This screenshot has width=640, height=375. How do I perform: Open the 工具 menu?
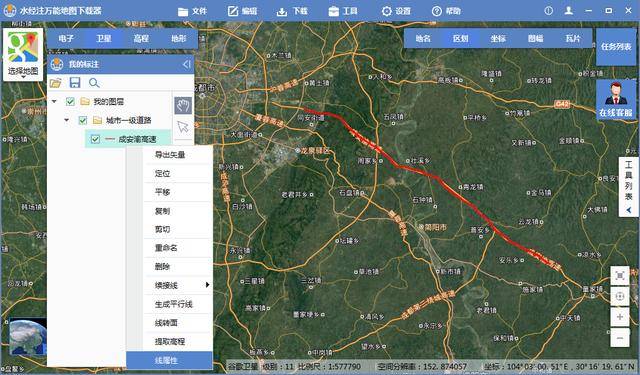[x=343, y=11]
